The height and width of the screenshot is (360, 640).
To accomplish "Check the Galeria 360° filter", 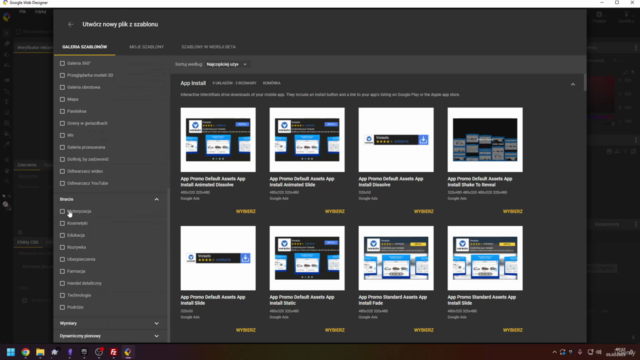I will (x=62, y=63).
